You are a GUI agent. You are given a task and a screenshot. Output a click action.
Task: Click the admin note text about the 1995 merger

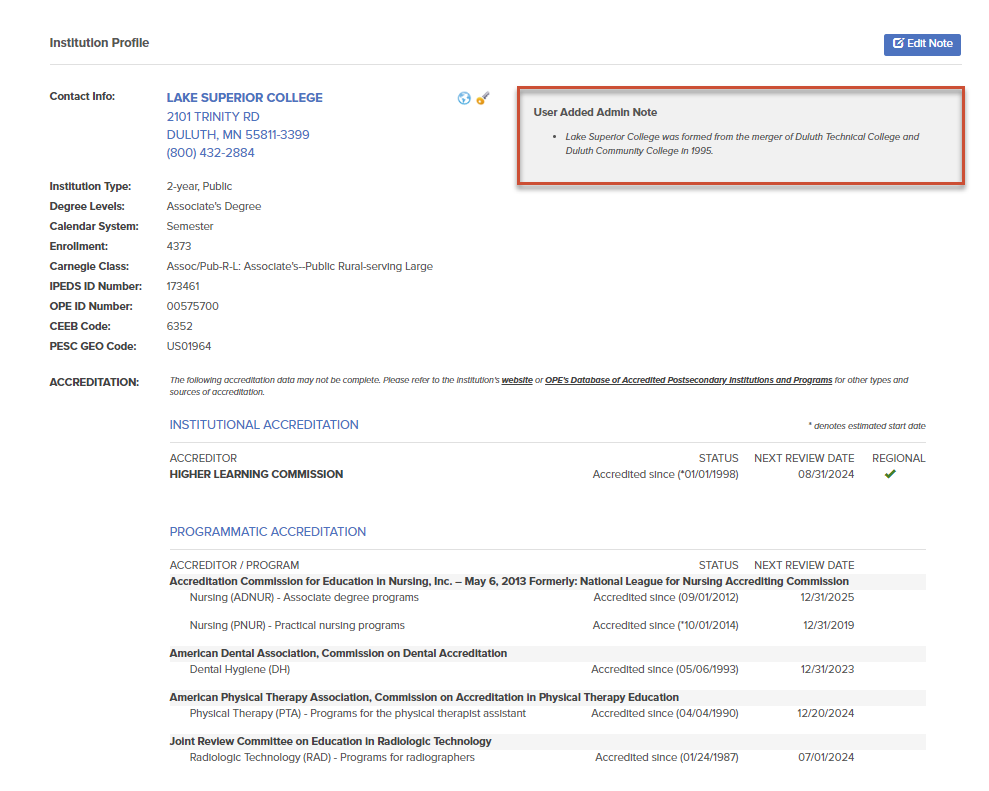pyautogui.click(x=742, y=144)
